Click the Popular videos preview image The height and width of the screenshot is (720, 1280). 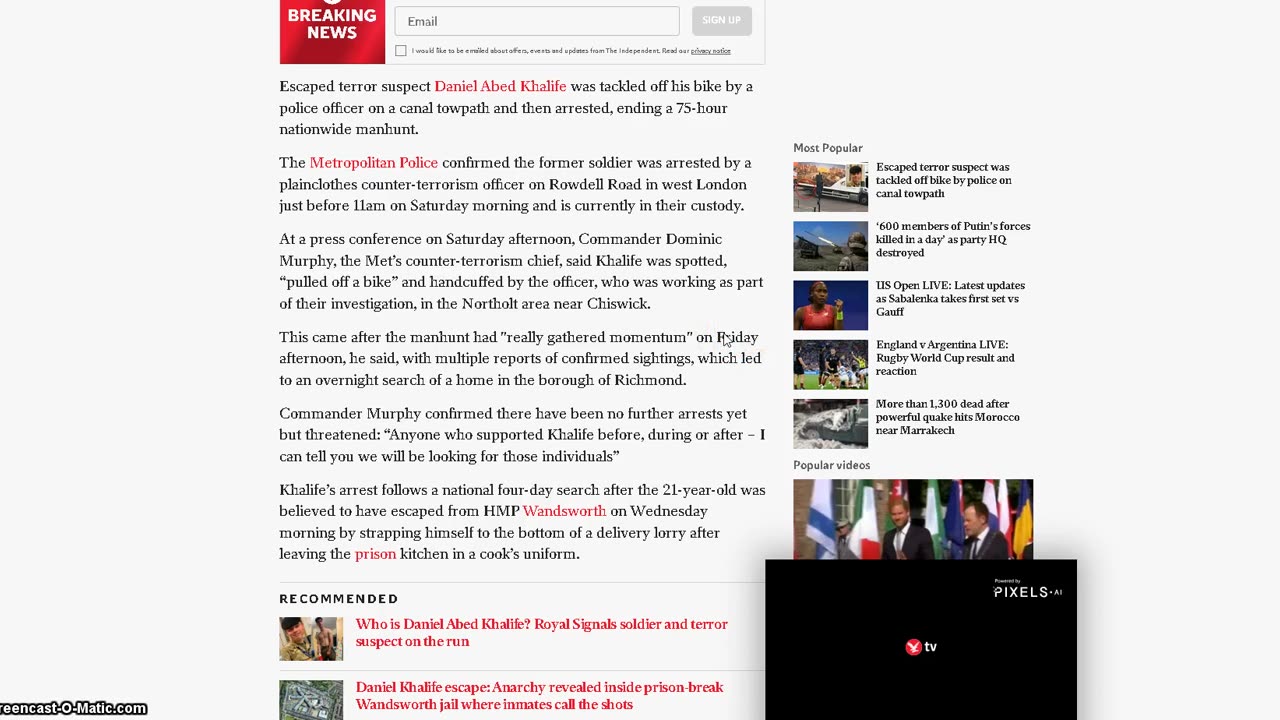(913, 519)
